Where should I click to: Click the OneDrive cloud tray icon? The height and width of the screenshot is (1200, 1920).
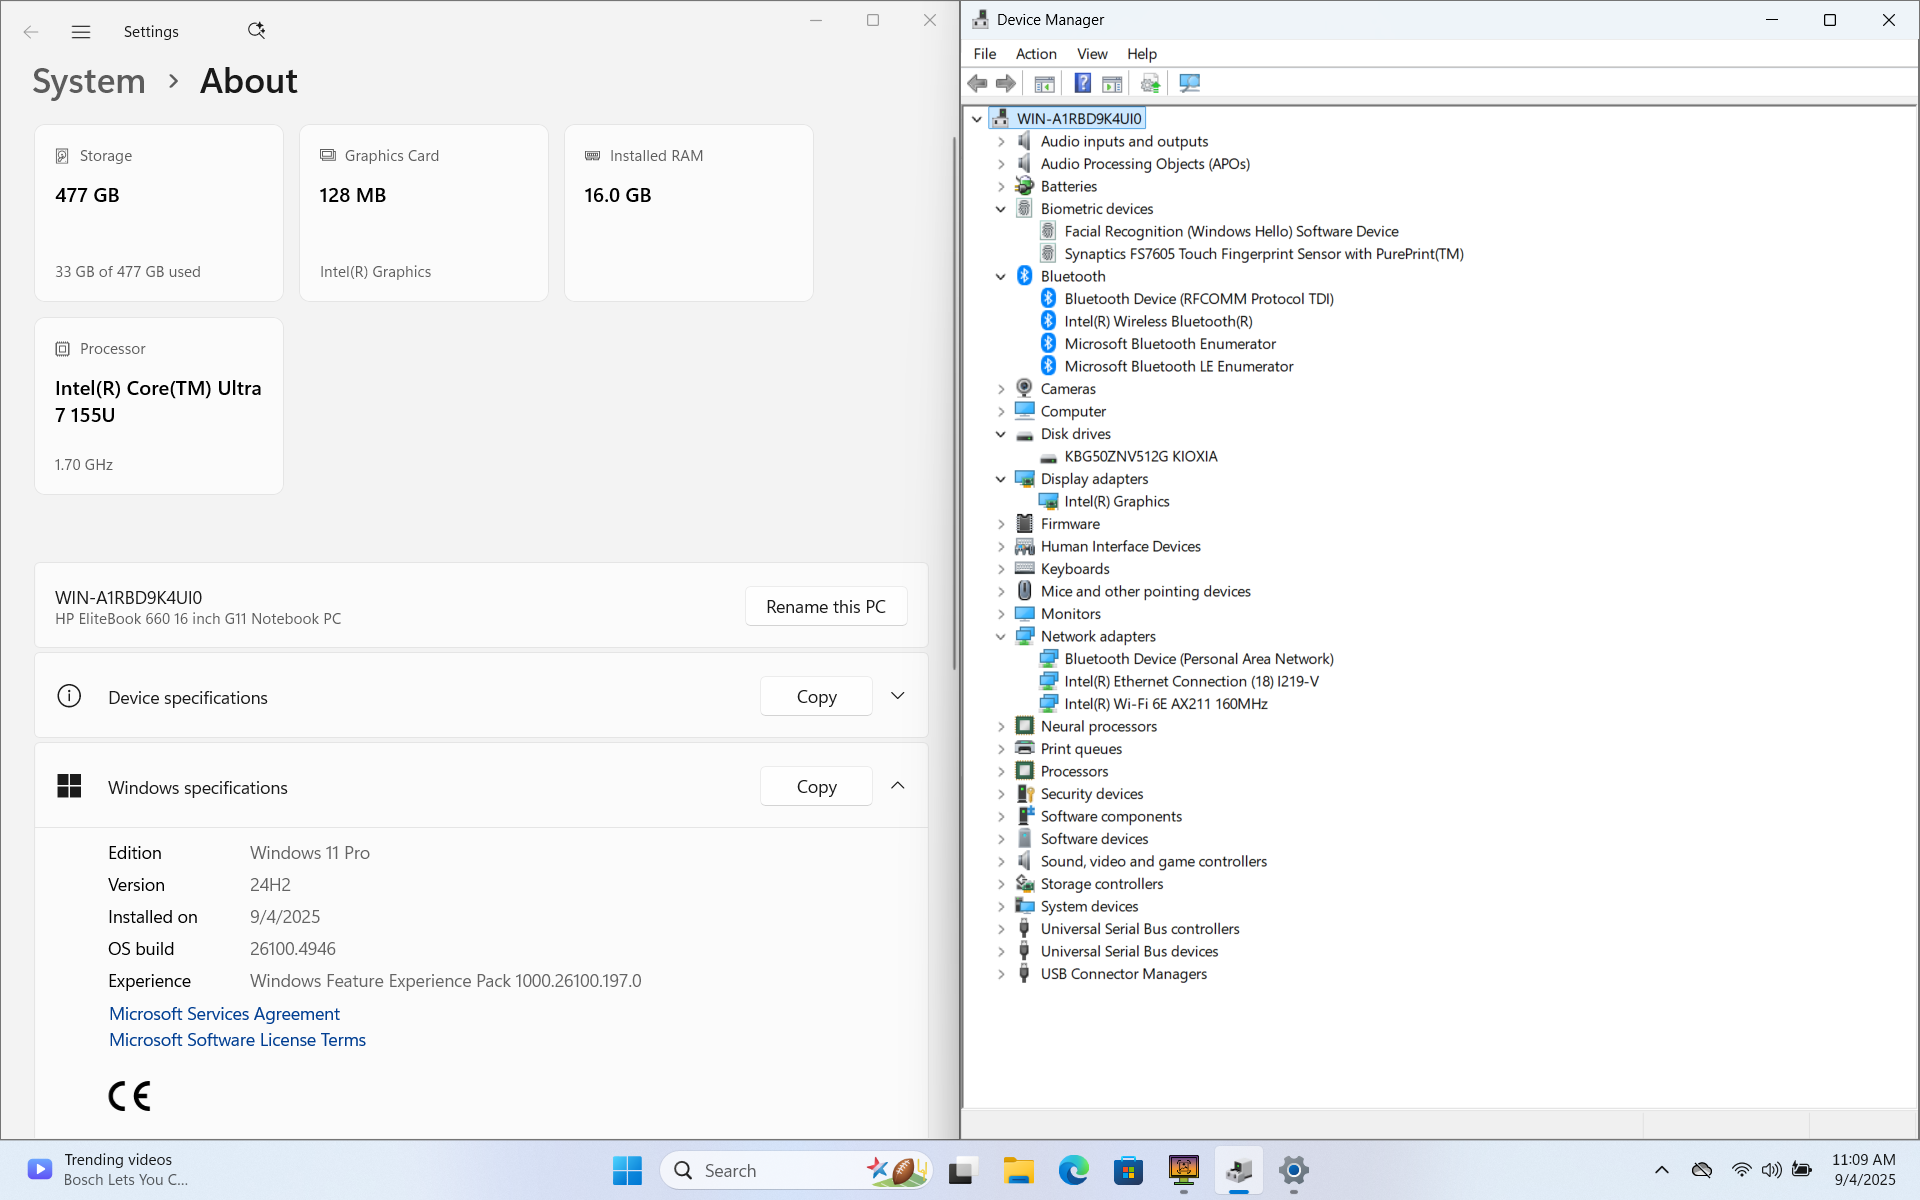coord(1701,1170)
